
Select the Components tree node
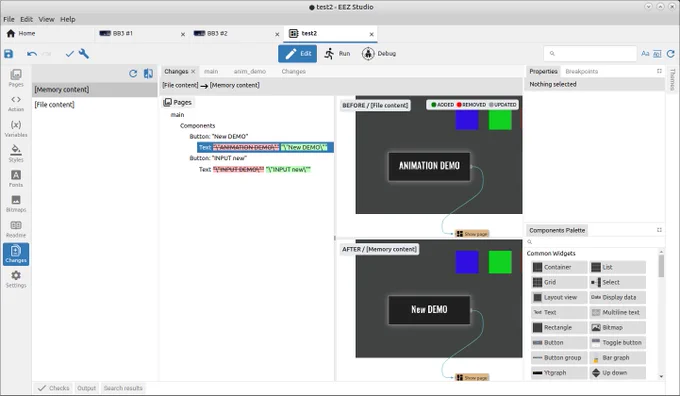click(x=197, y=126)
